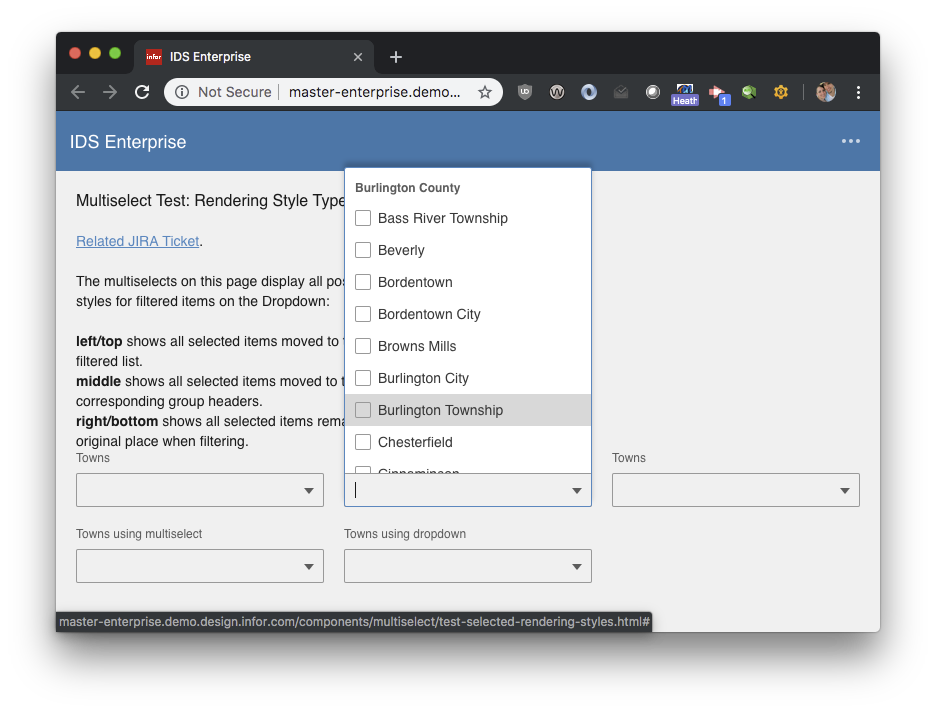This screenshot has width=936, height=712.
Task: Open the orange gear extension icon
Action: (781, 92)
